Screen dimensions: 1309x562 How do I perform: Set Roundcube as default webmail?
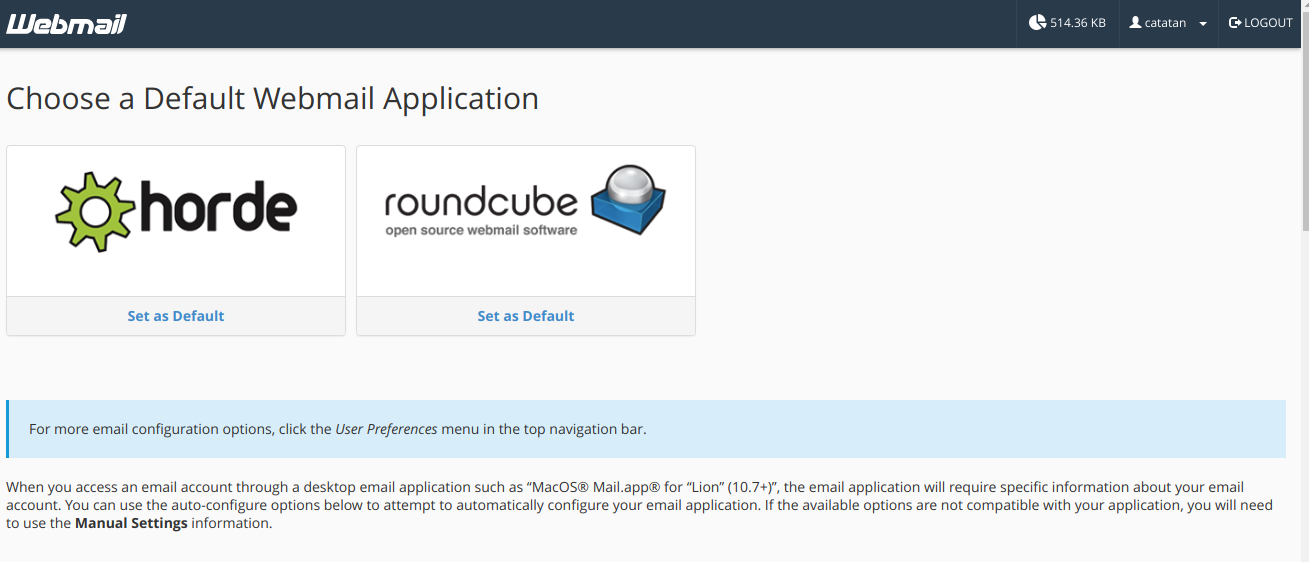click(x=526, y=316)
